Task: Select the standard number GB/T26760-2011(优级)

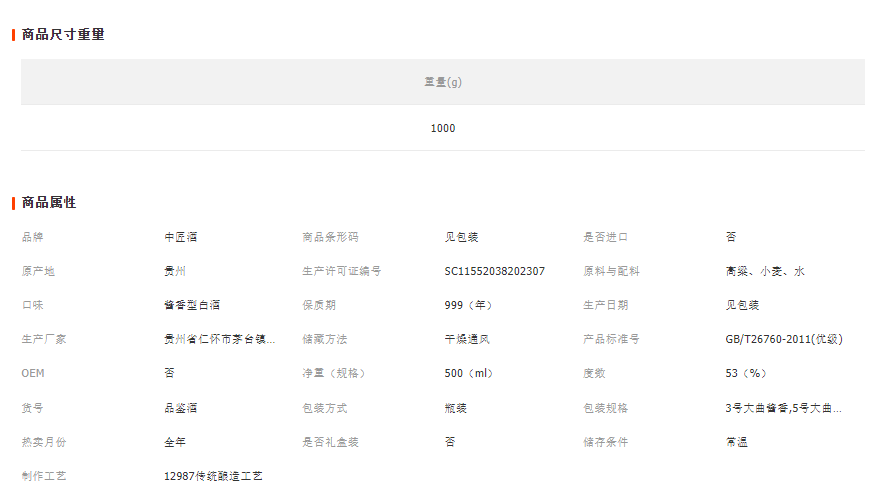Action: coord(784,339)
